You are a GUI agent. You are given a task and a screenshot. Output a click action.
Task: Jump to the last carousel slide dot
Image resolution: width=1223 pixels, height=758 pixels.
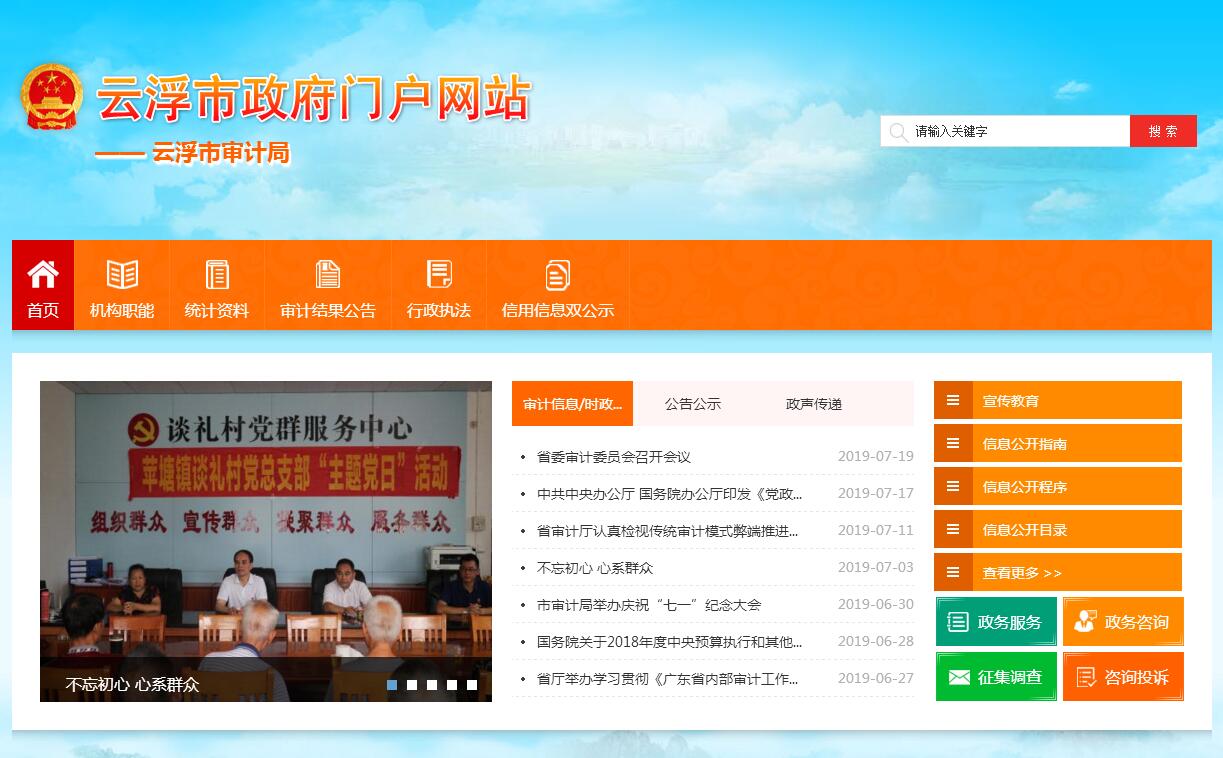tap(472, 685)
